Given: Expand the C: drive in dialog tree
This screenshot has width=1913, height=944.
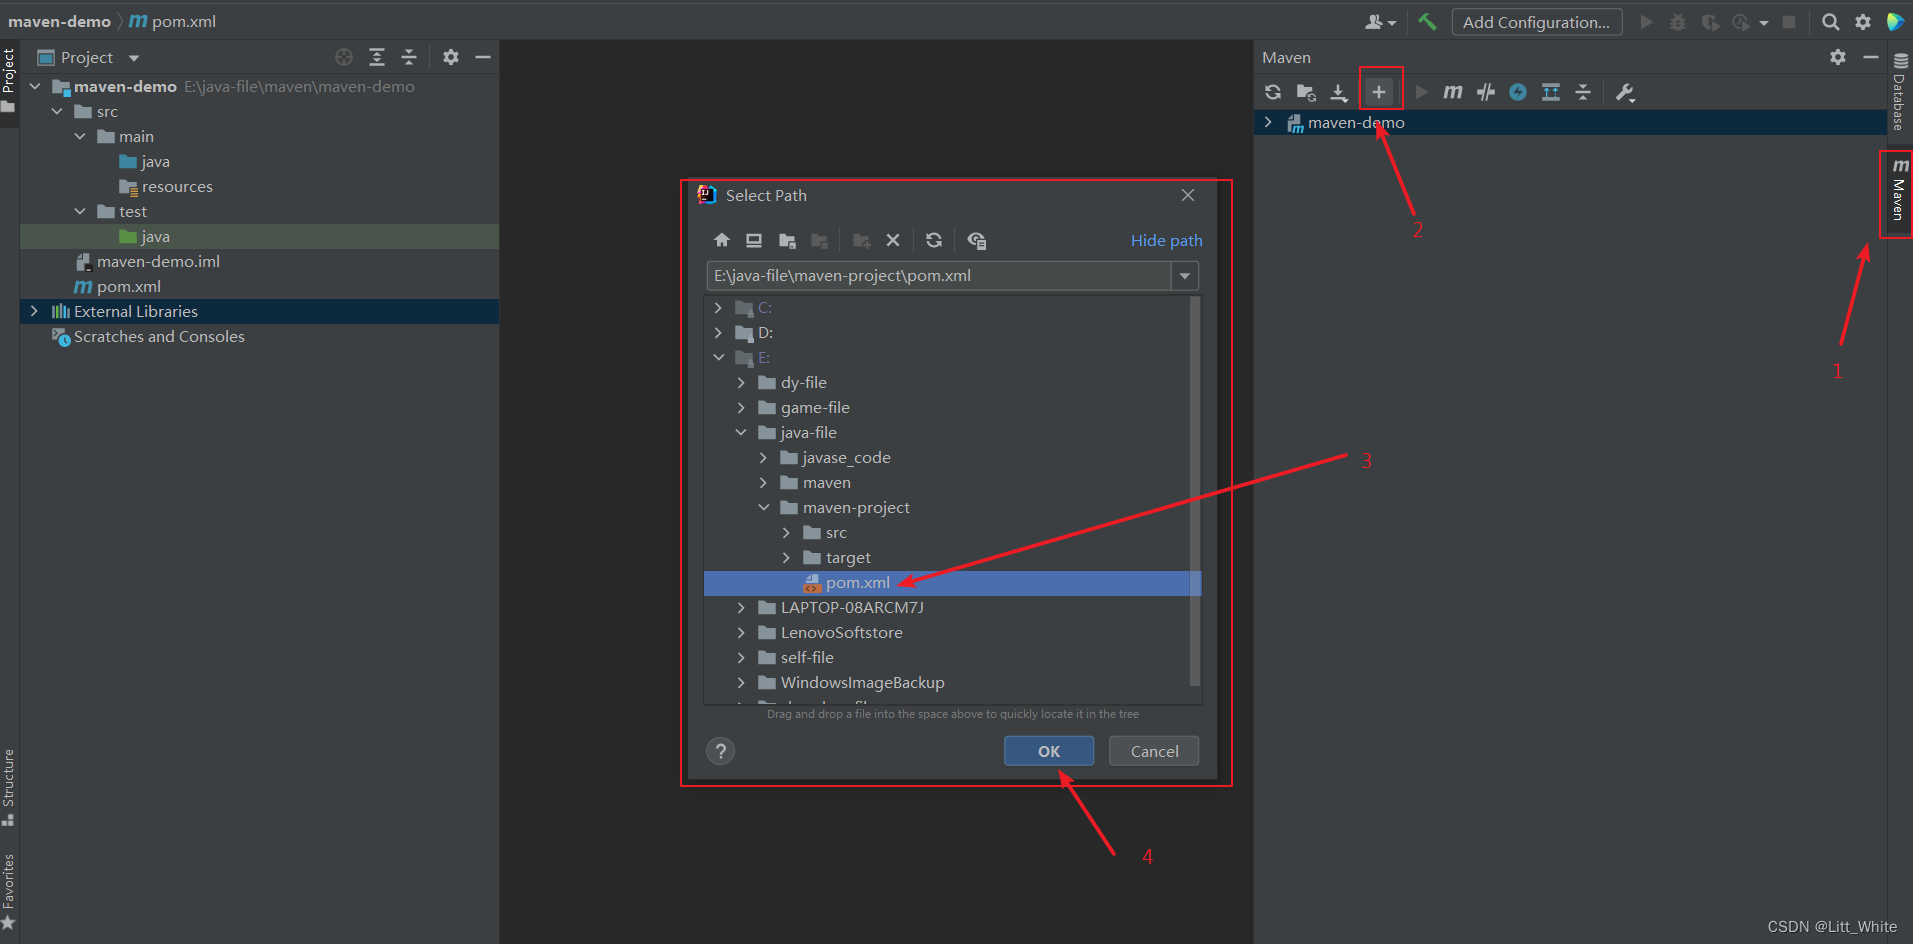Looking at the screenshot, I should 718,307.
